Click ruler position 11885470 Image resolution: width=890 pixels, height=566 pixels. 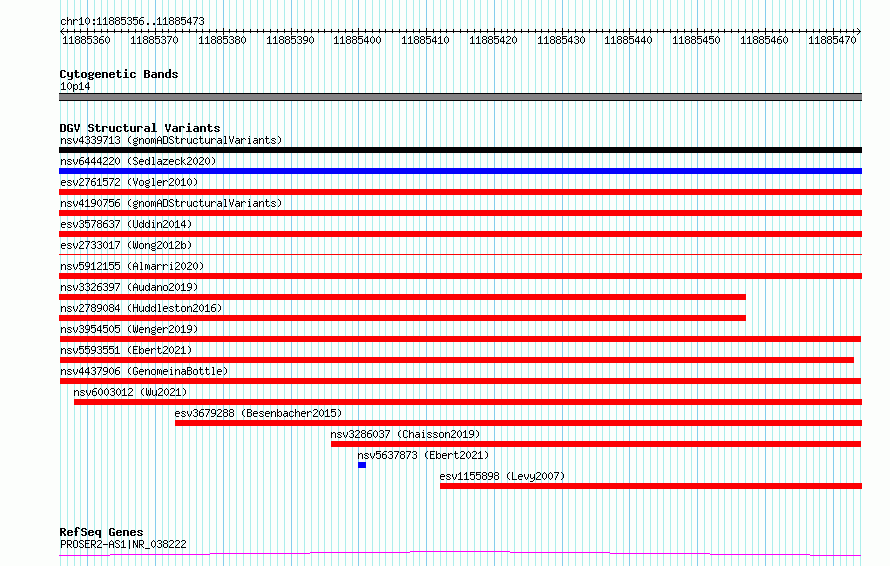[832, 40]
